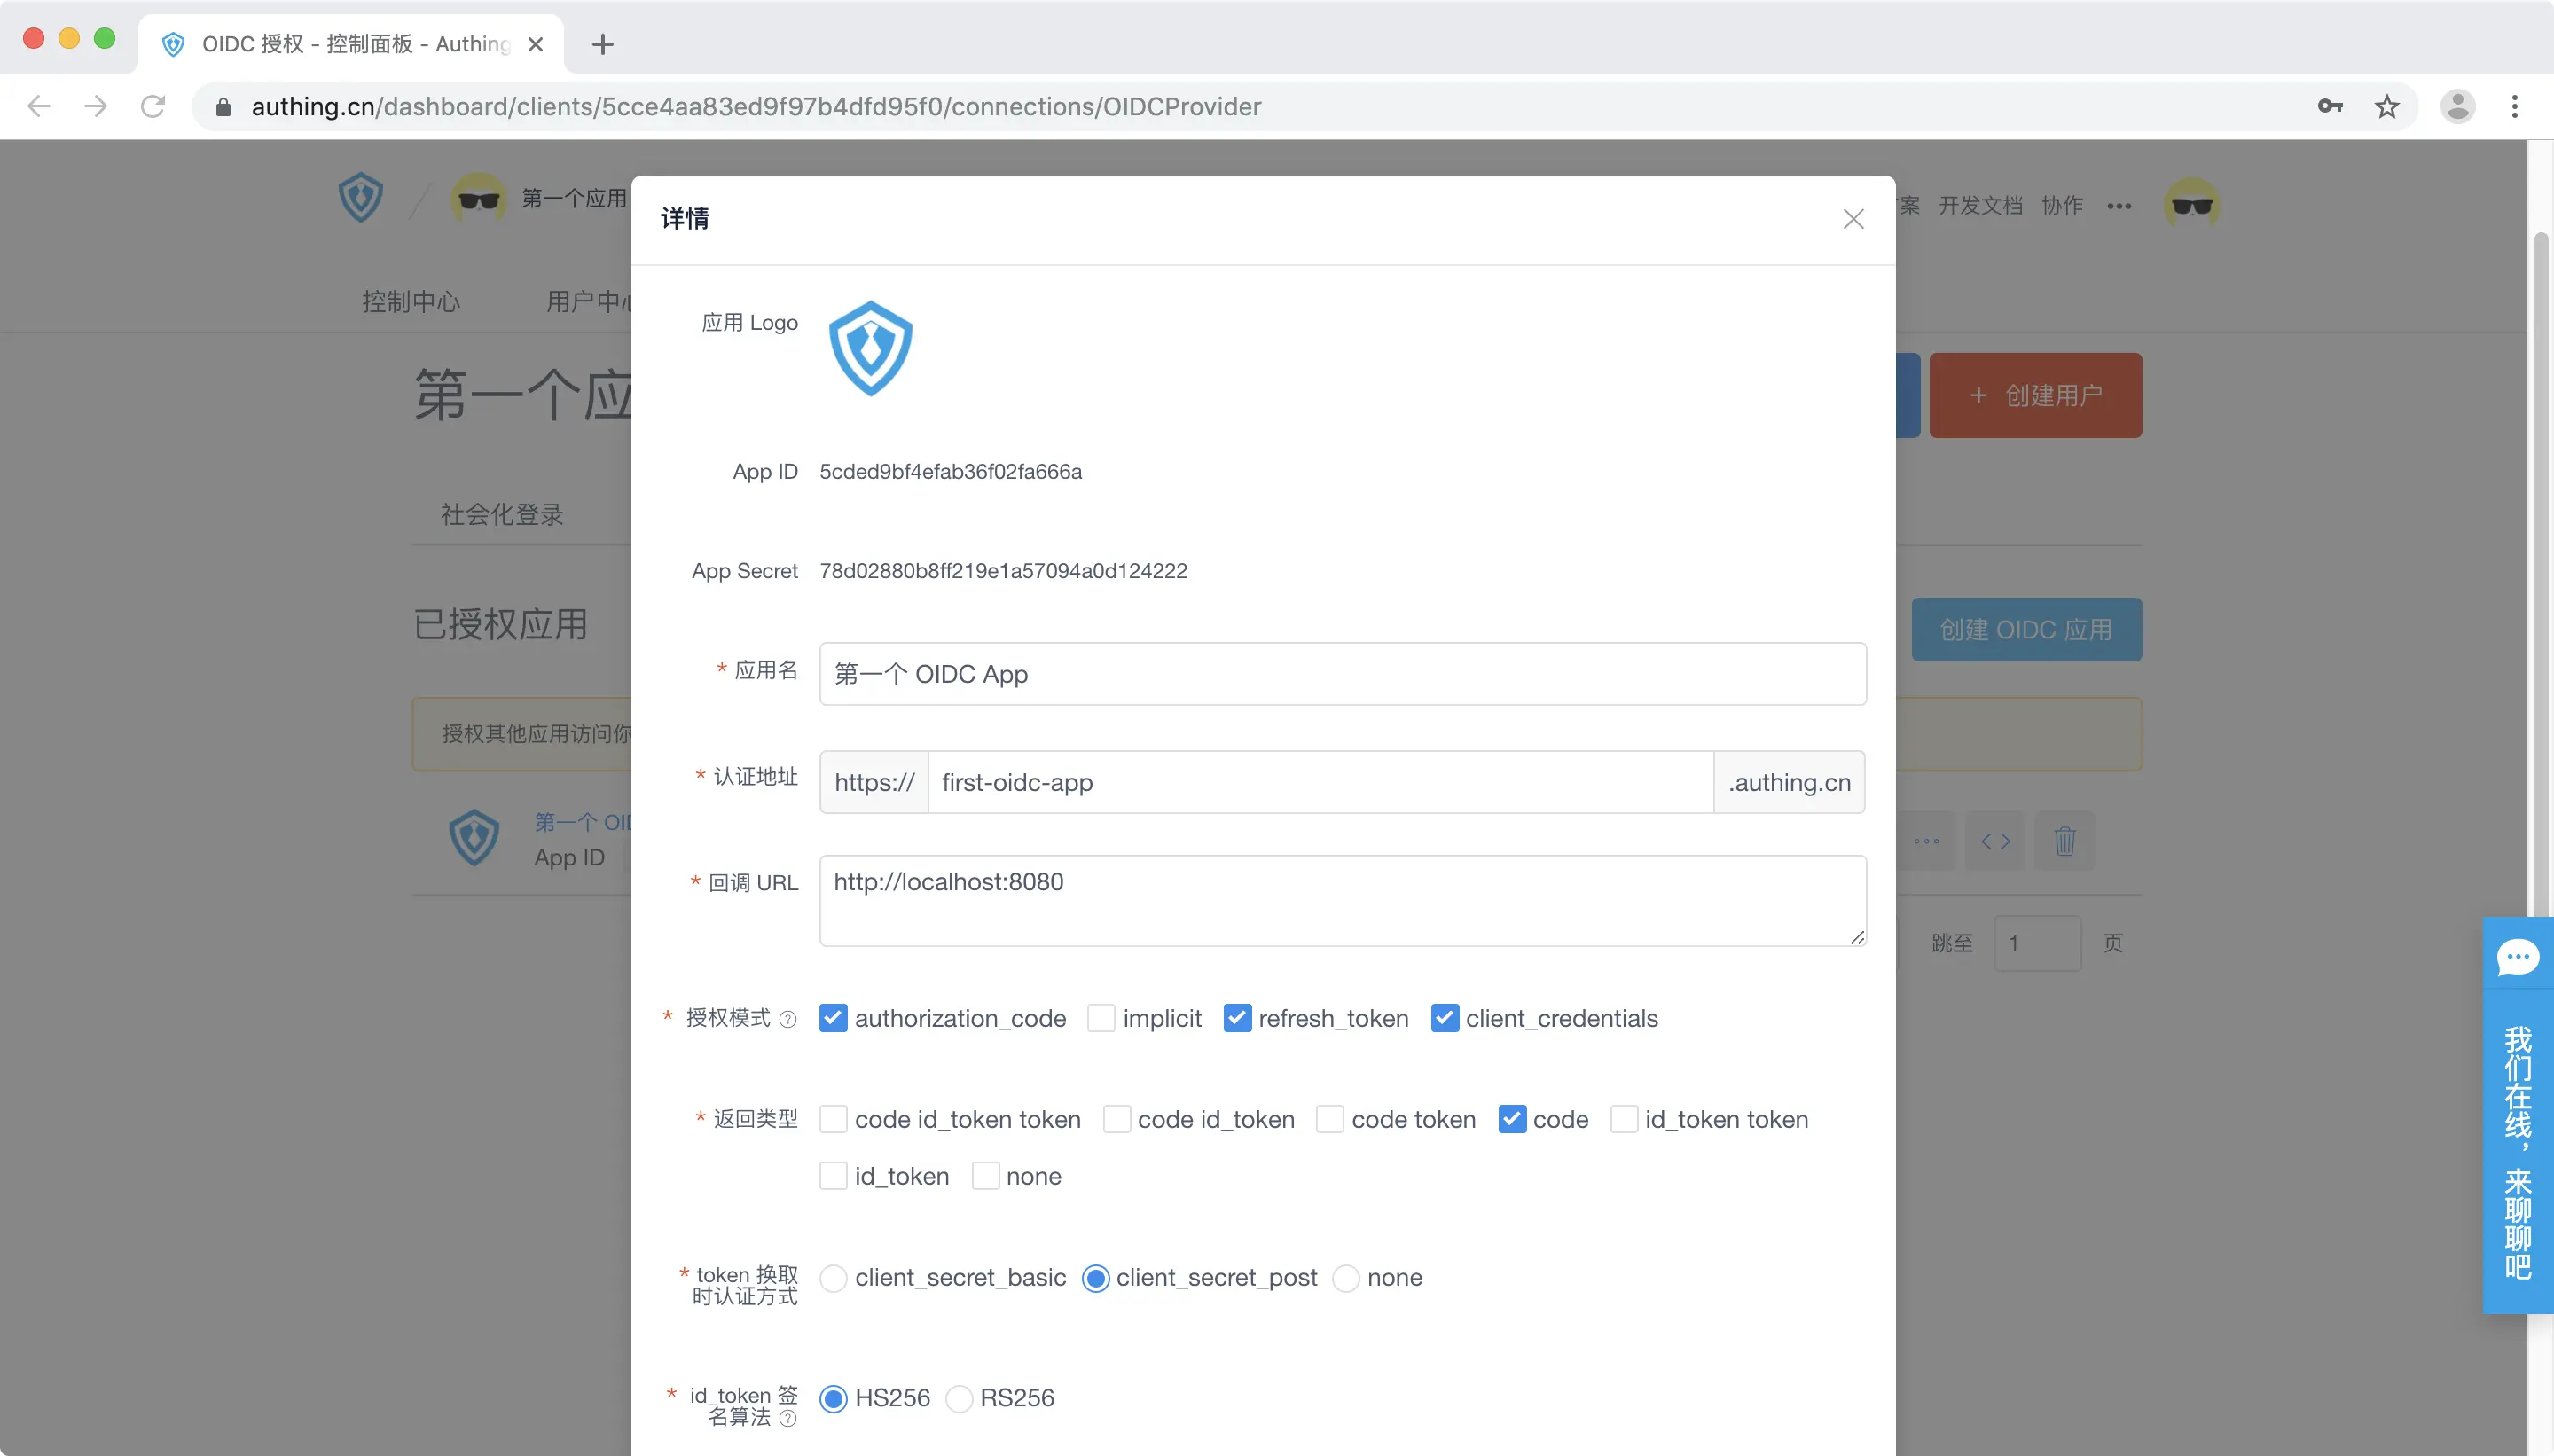Click the 回调 URL text area

pyautogui.click(x=1342, y=900)
